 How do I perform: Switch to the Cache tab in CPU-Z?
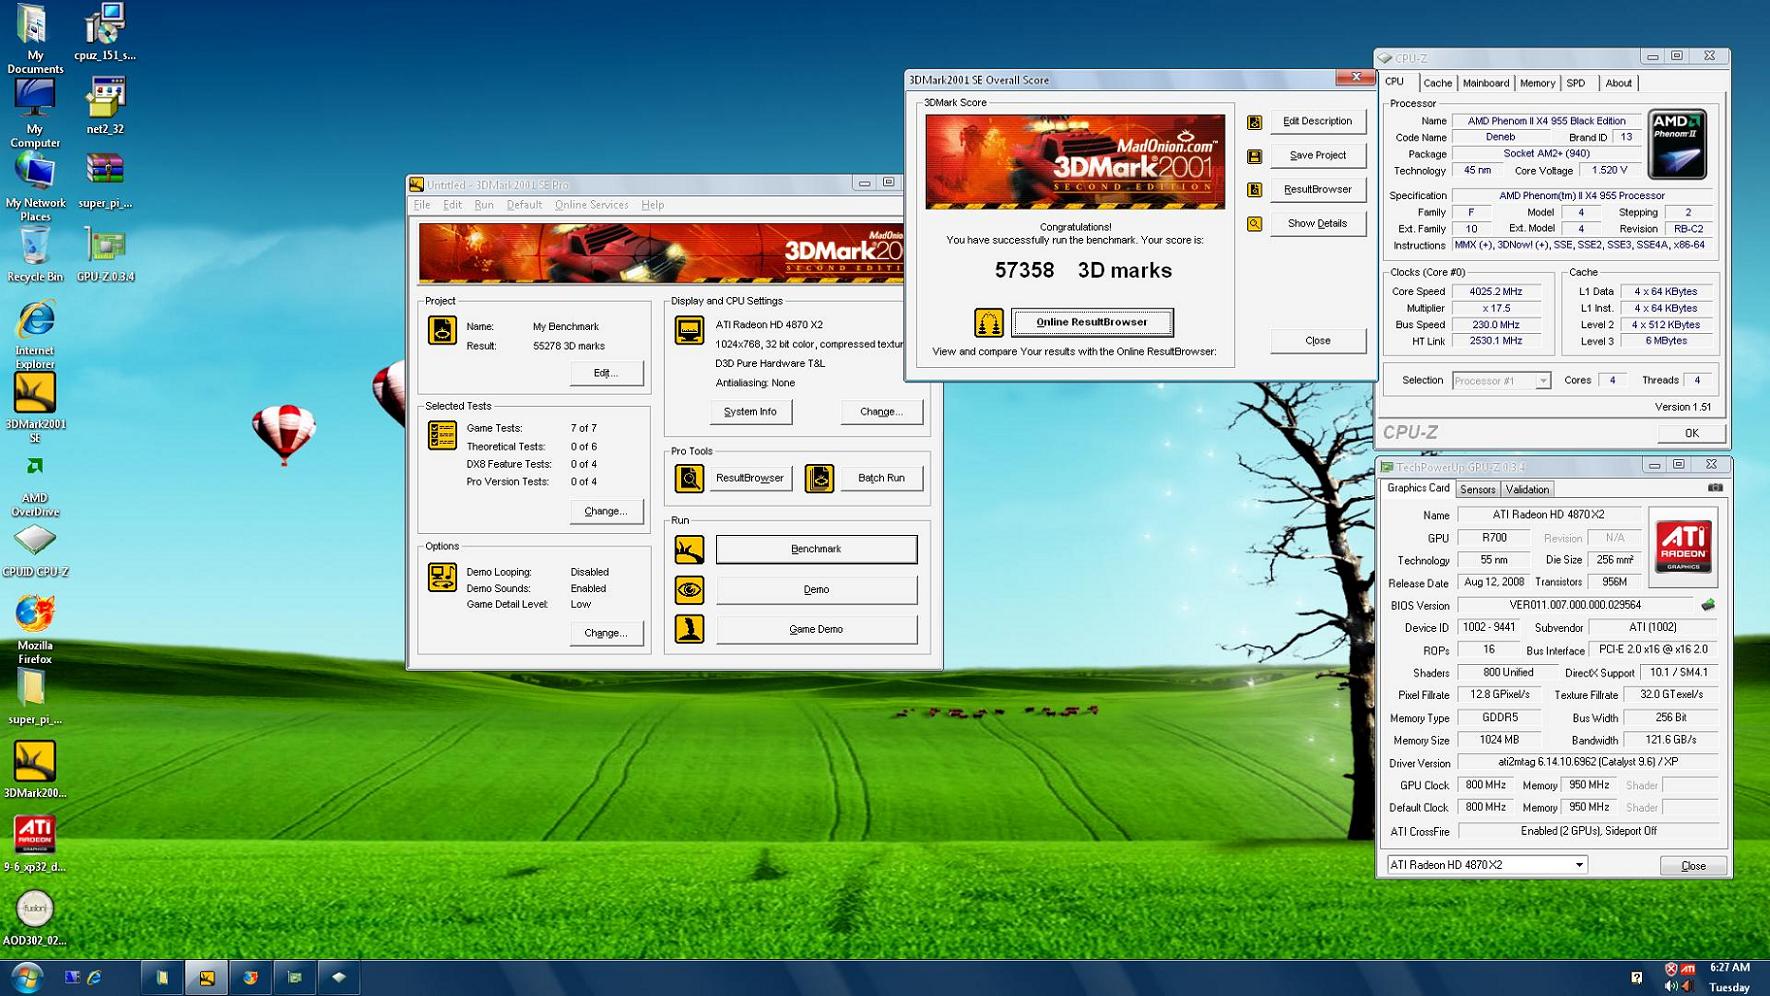[x=1437, y=84]
